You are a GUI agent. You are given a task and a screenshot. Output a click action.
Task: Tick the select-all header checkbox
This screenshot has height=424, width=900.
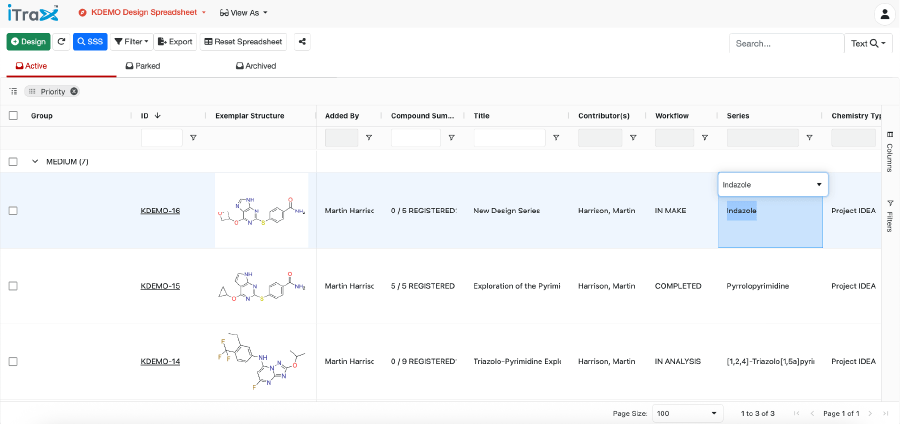[x=13, y=115]
